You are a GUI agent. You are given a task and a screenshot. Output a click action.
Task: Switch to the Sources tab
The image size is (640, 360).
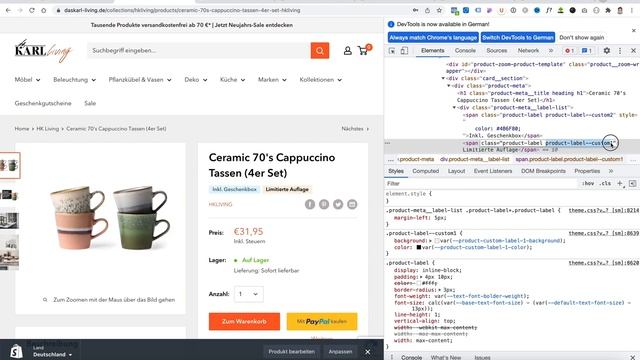click(496, 51)
